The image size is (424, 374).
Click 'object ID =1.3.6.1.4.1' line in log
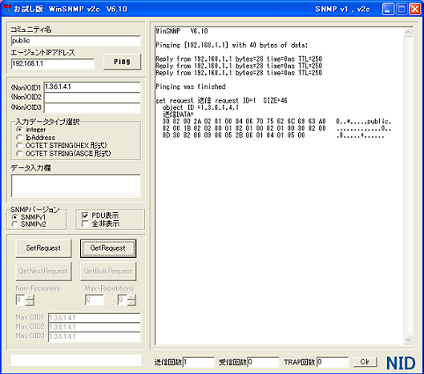pos(201,108)
